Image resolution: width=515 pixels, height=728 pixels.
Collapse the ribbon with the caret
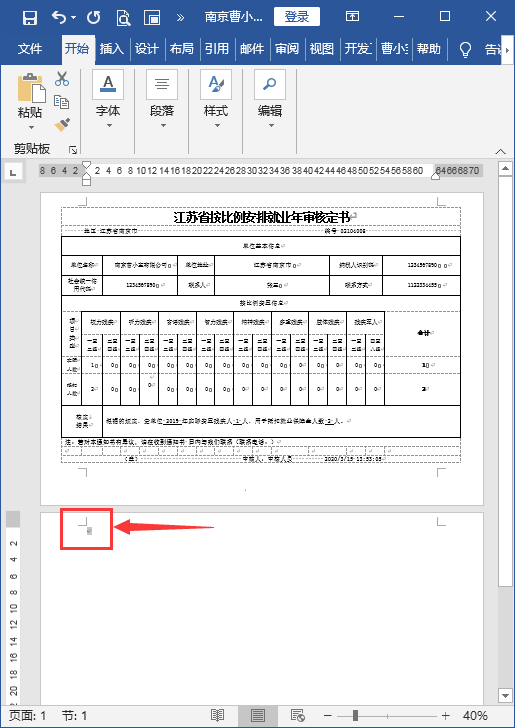pyautogui.click(x=501, y=151)
